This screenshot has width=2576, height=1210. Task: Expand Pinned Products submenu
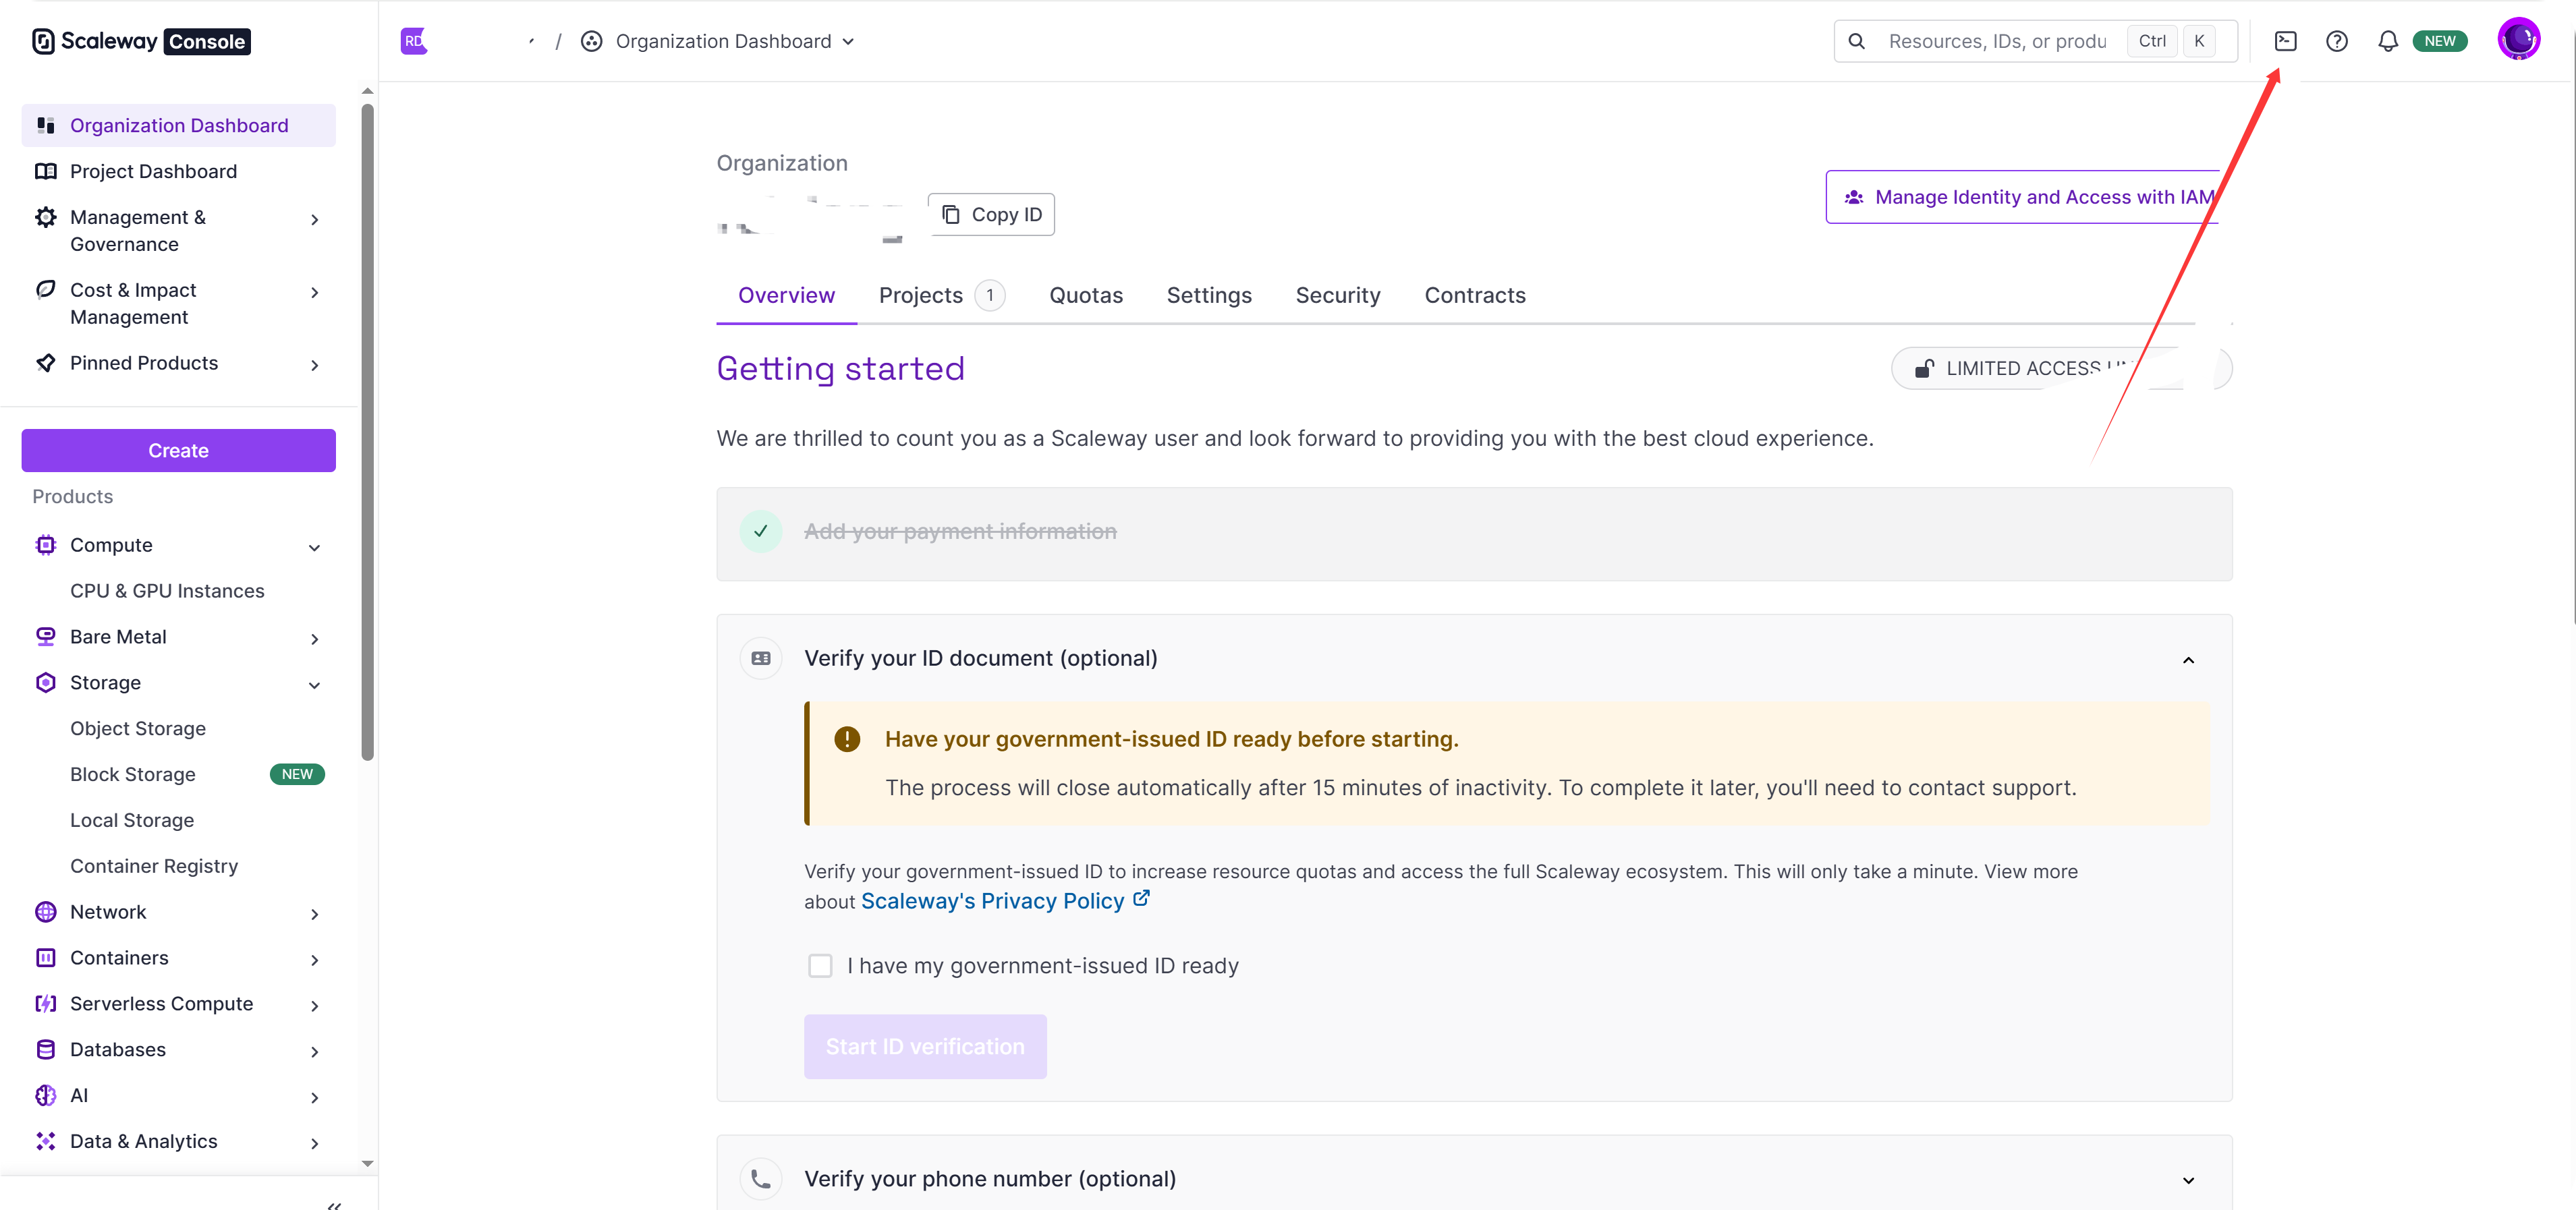pos(315,365)
